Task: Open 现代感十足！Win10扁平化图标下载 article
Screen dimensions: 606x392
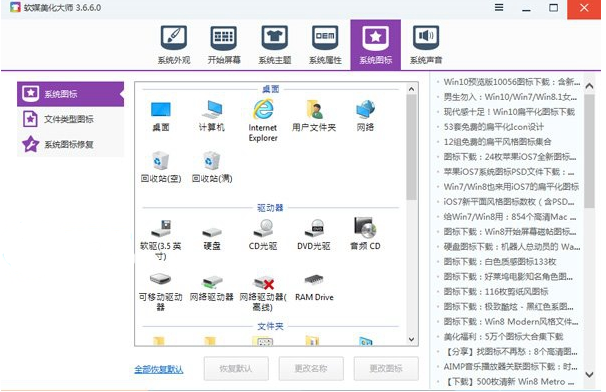Action: [x=509, y=112]
